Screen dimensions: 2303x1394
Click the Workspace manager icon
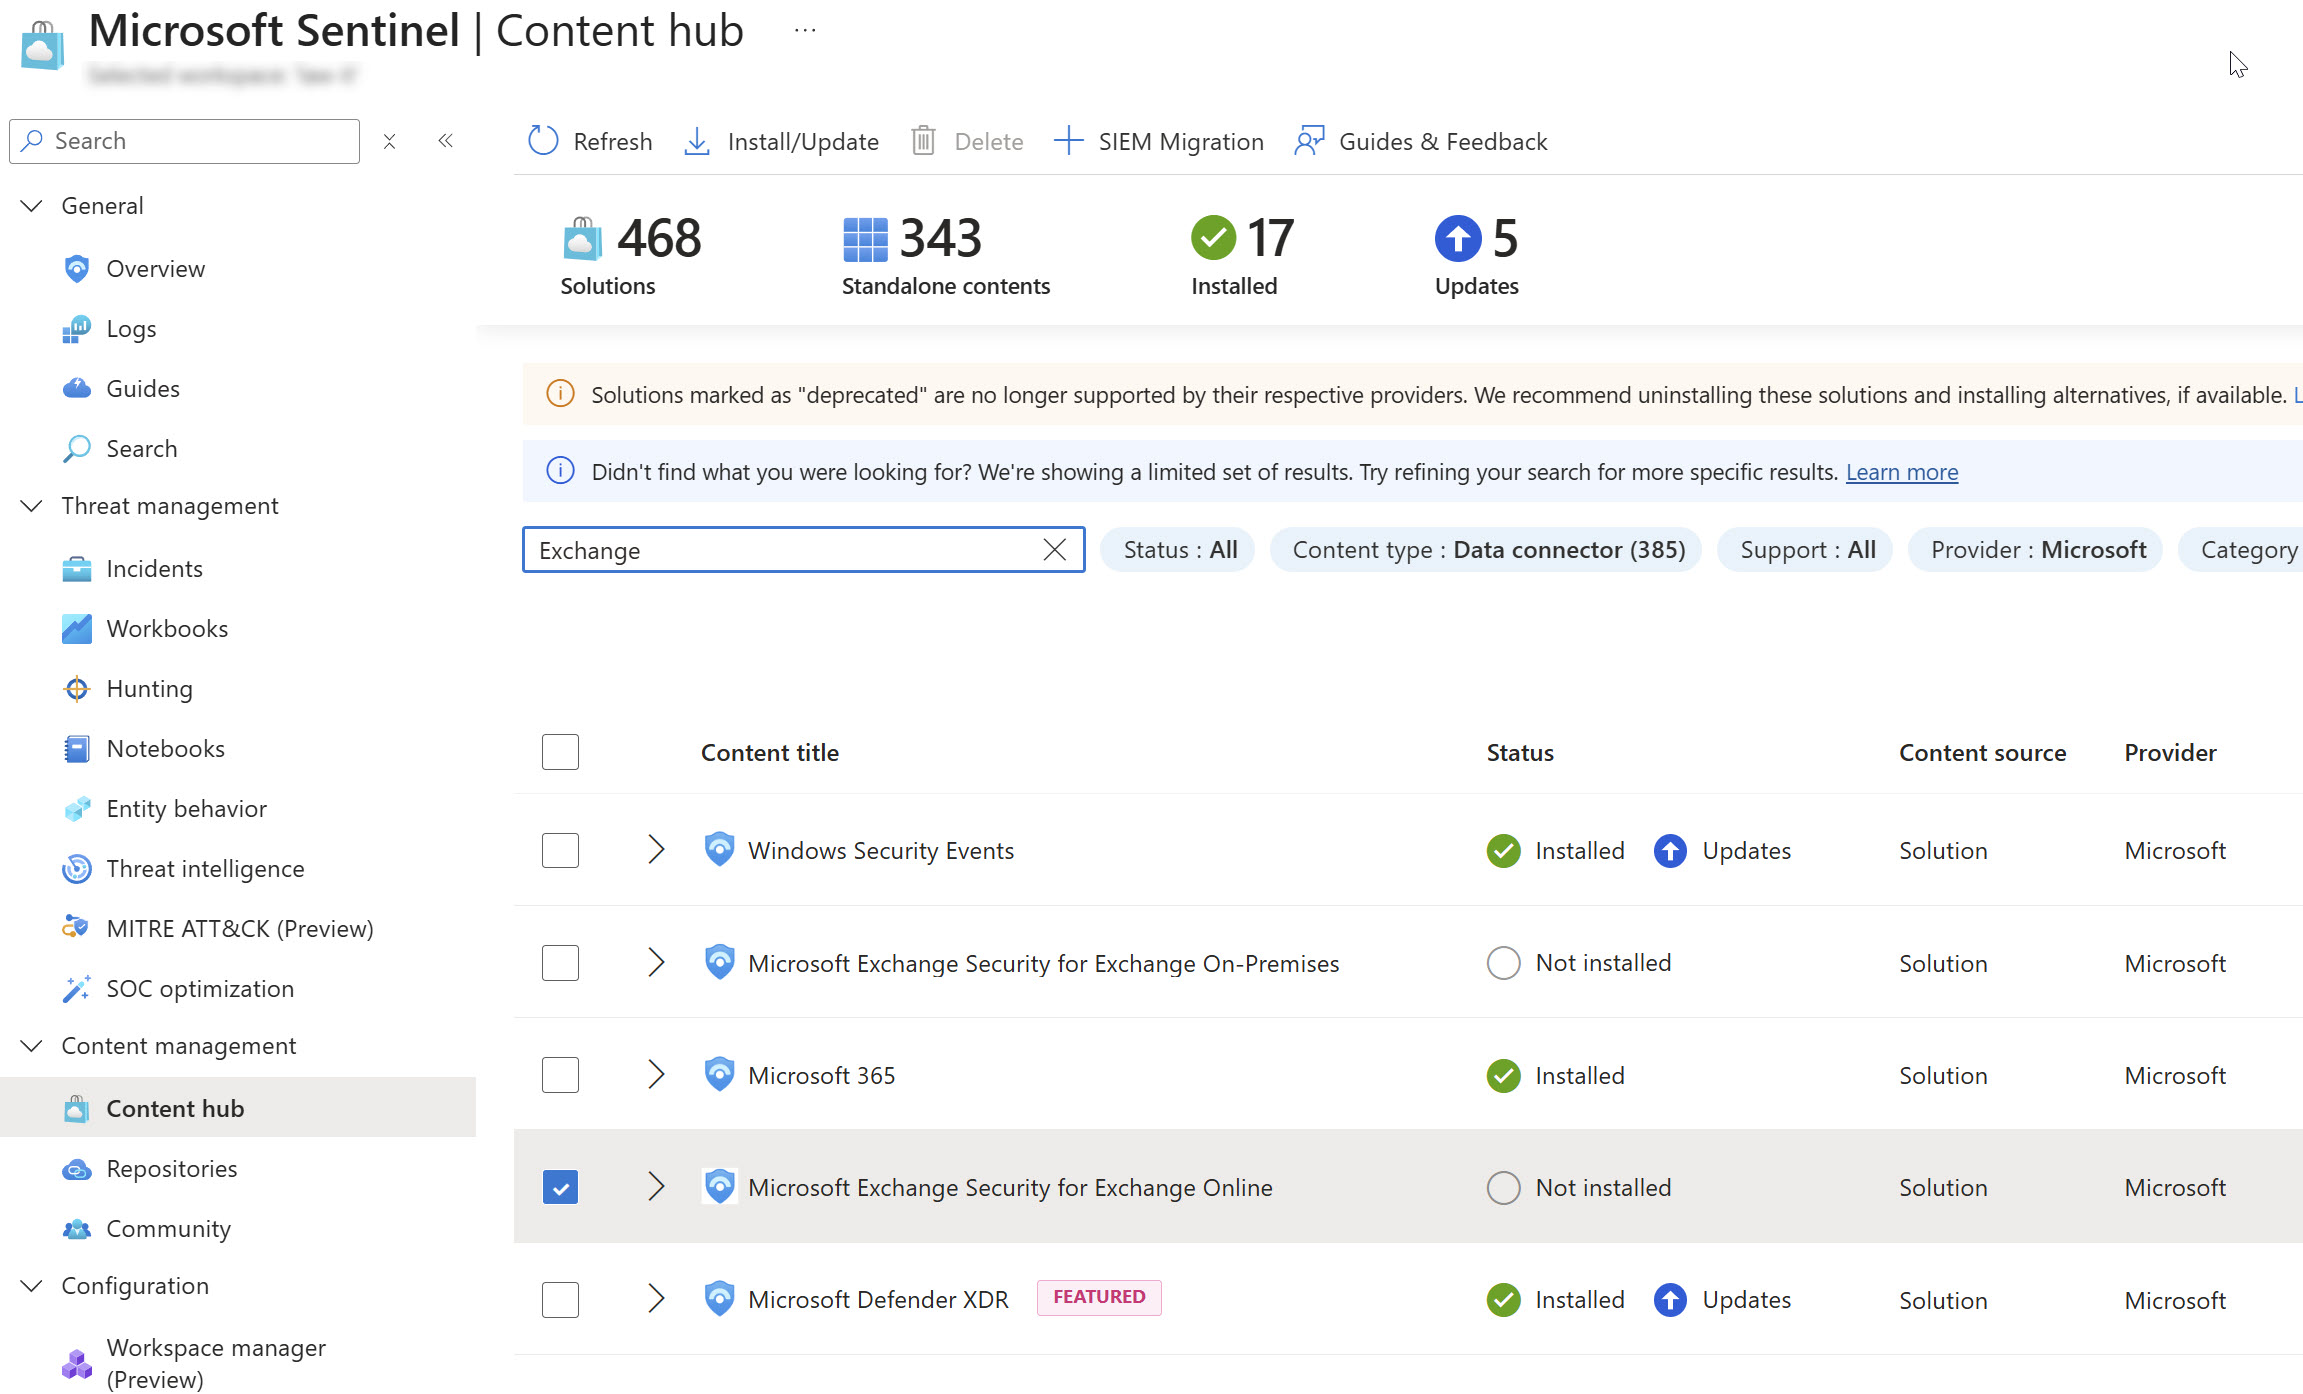click(x=77, y=1364)
